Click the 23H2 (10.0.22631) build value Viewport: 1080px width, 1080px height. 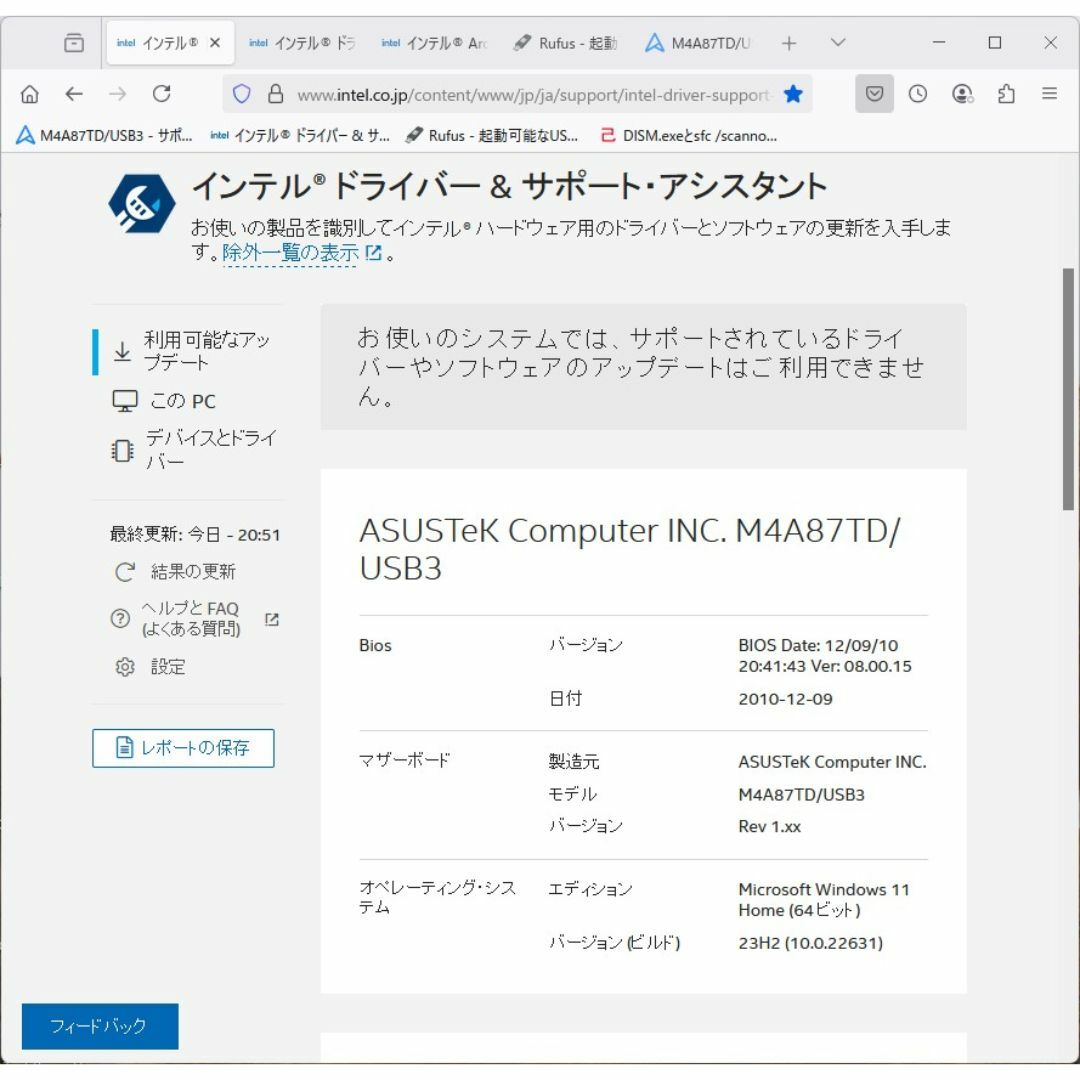click(x=810, y=943)
